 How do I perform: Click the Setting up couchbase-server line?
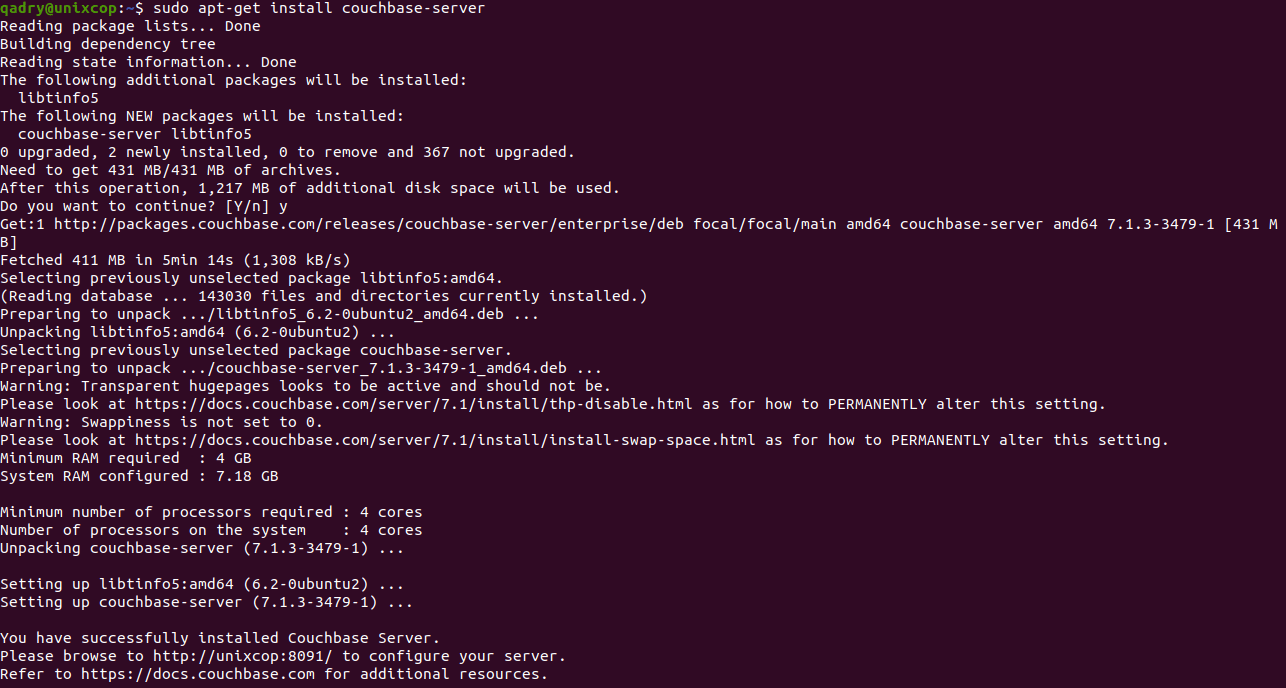(x=206, y=602)
